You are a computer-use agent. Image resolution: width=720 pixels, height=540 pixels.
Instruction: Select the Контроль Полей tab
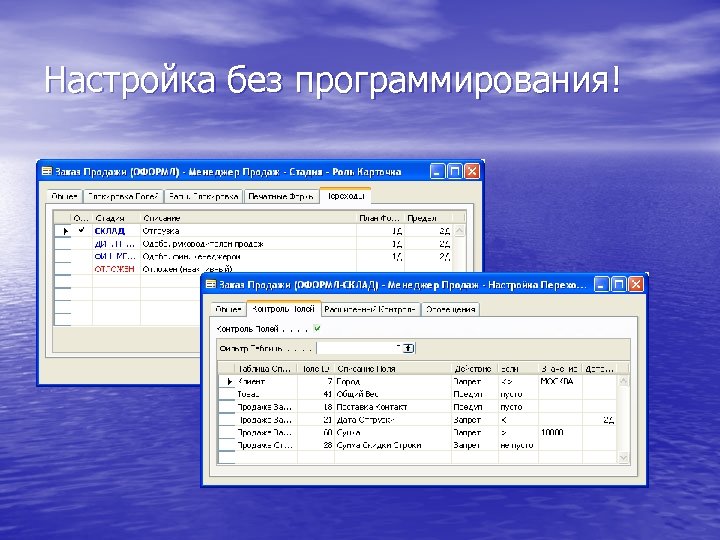coord(283,309)
